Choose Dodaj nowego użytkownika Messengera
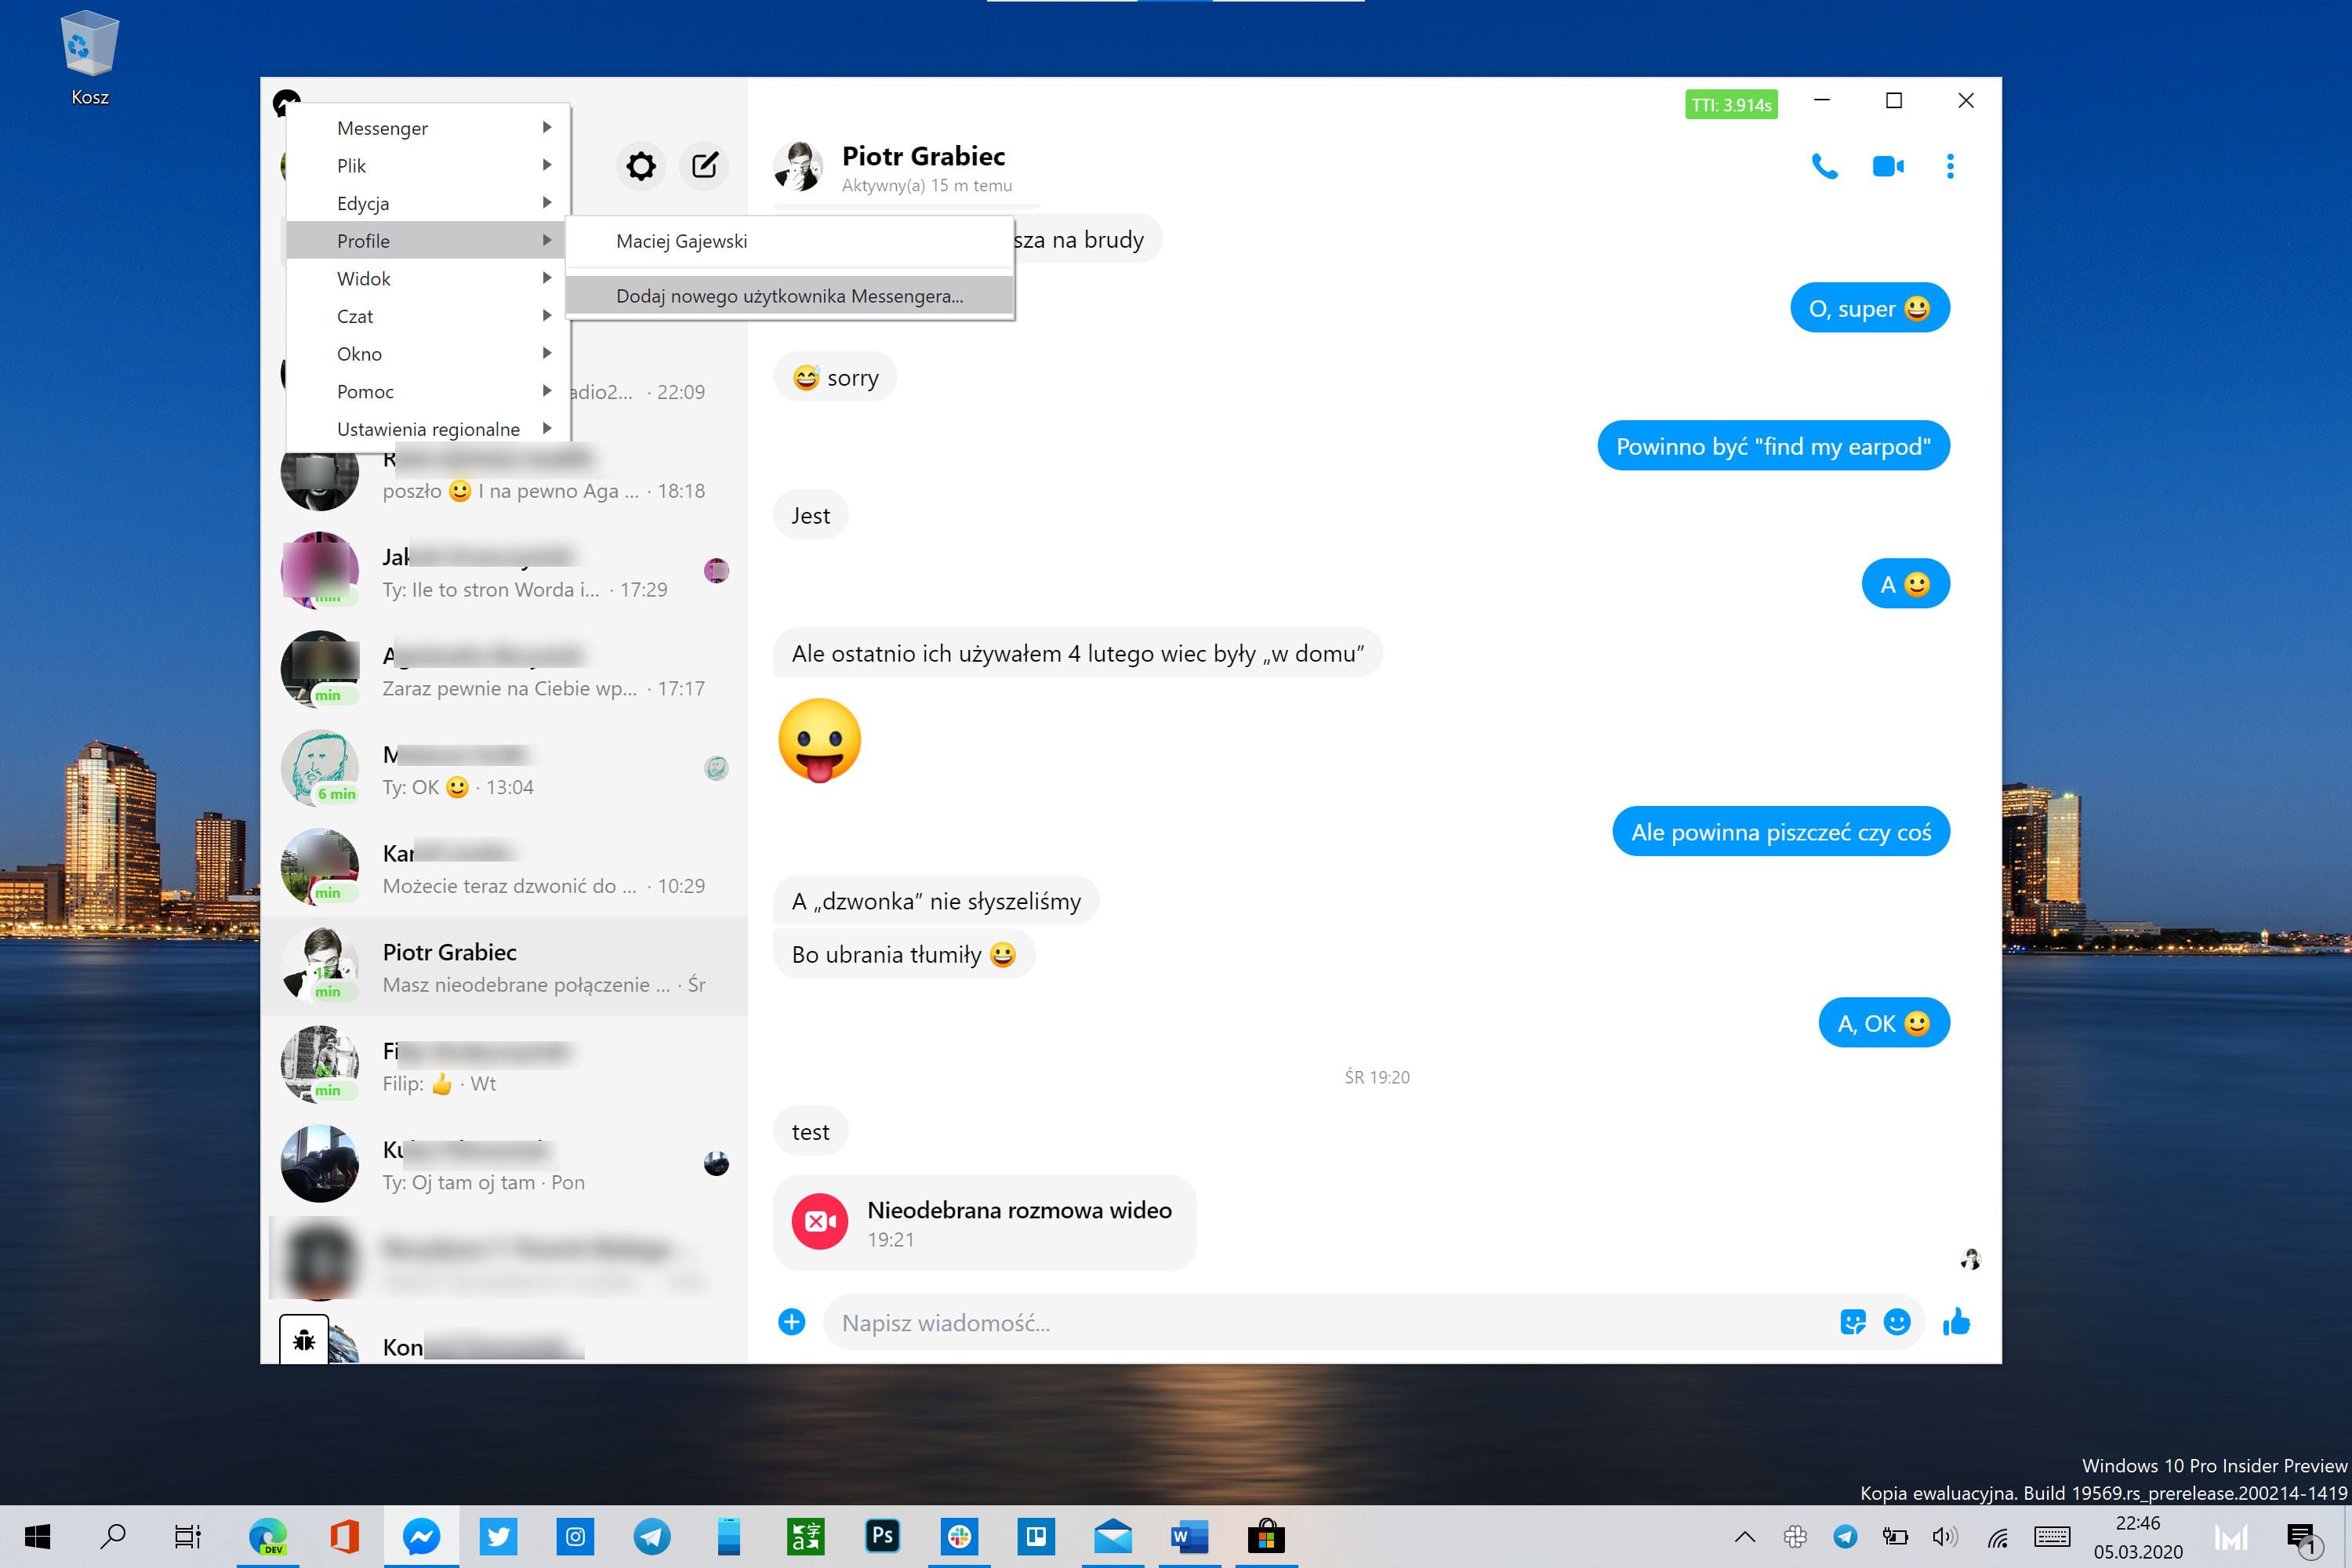The image size is (2352, 1568). coord(790,296)
